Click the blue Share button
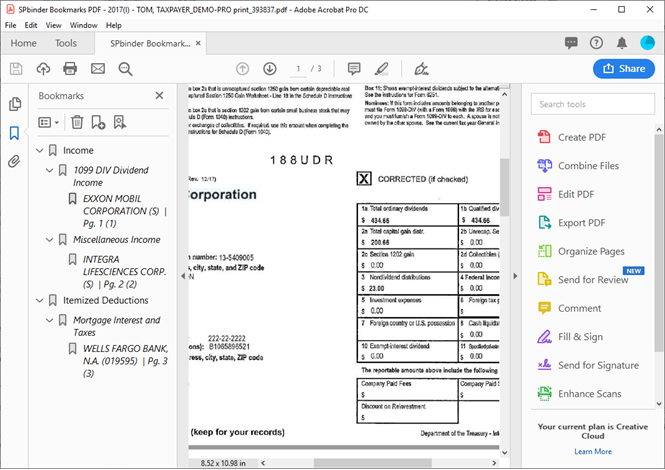 623,68
